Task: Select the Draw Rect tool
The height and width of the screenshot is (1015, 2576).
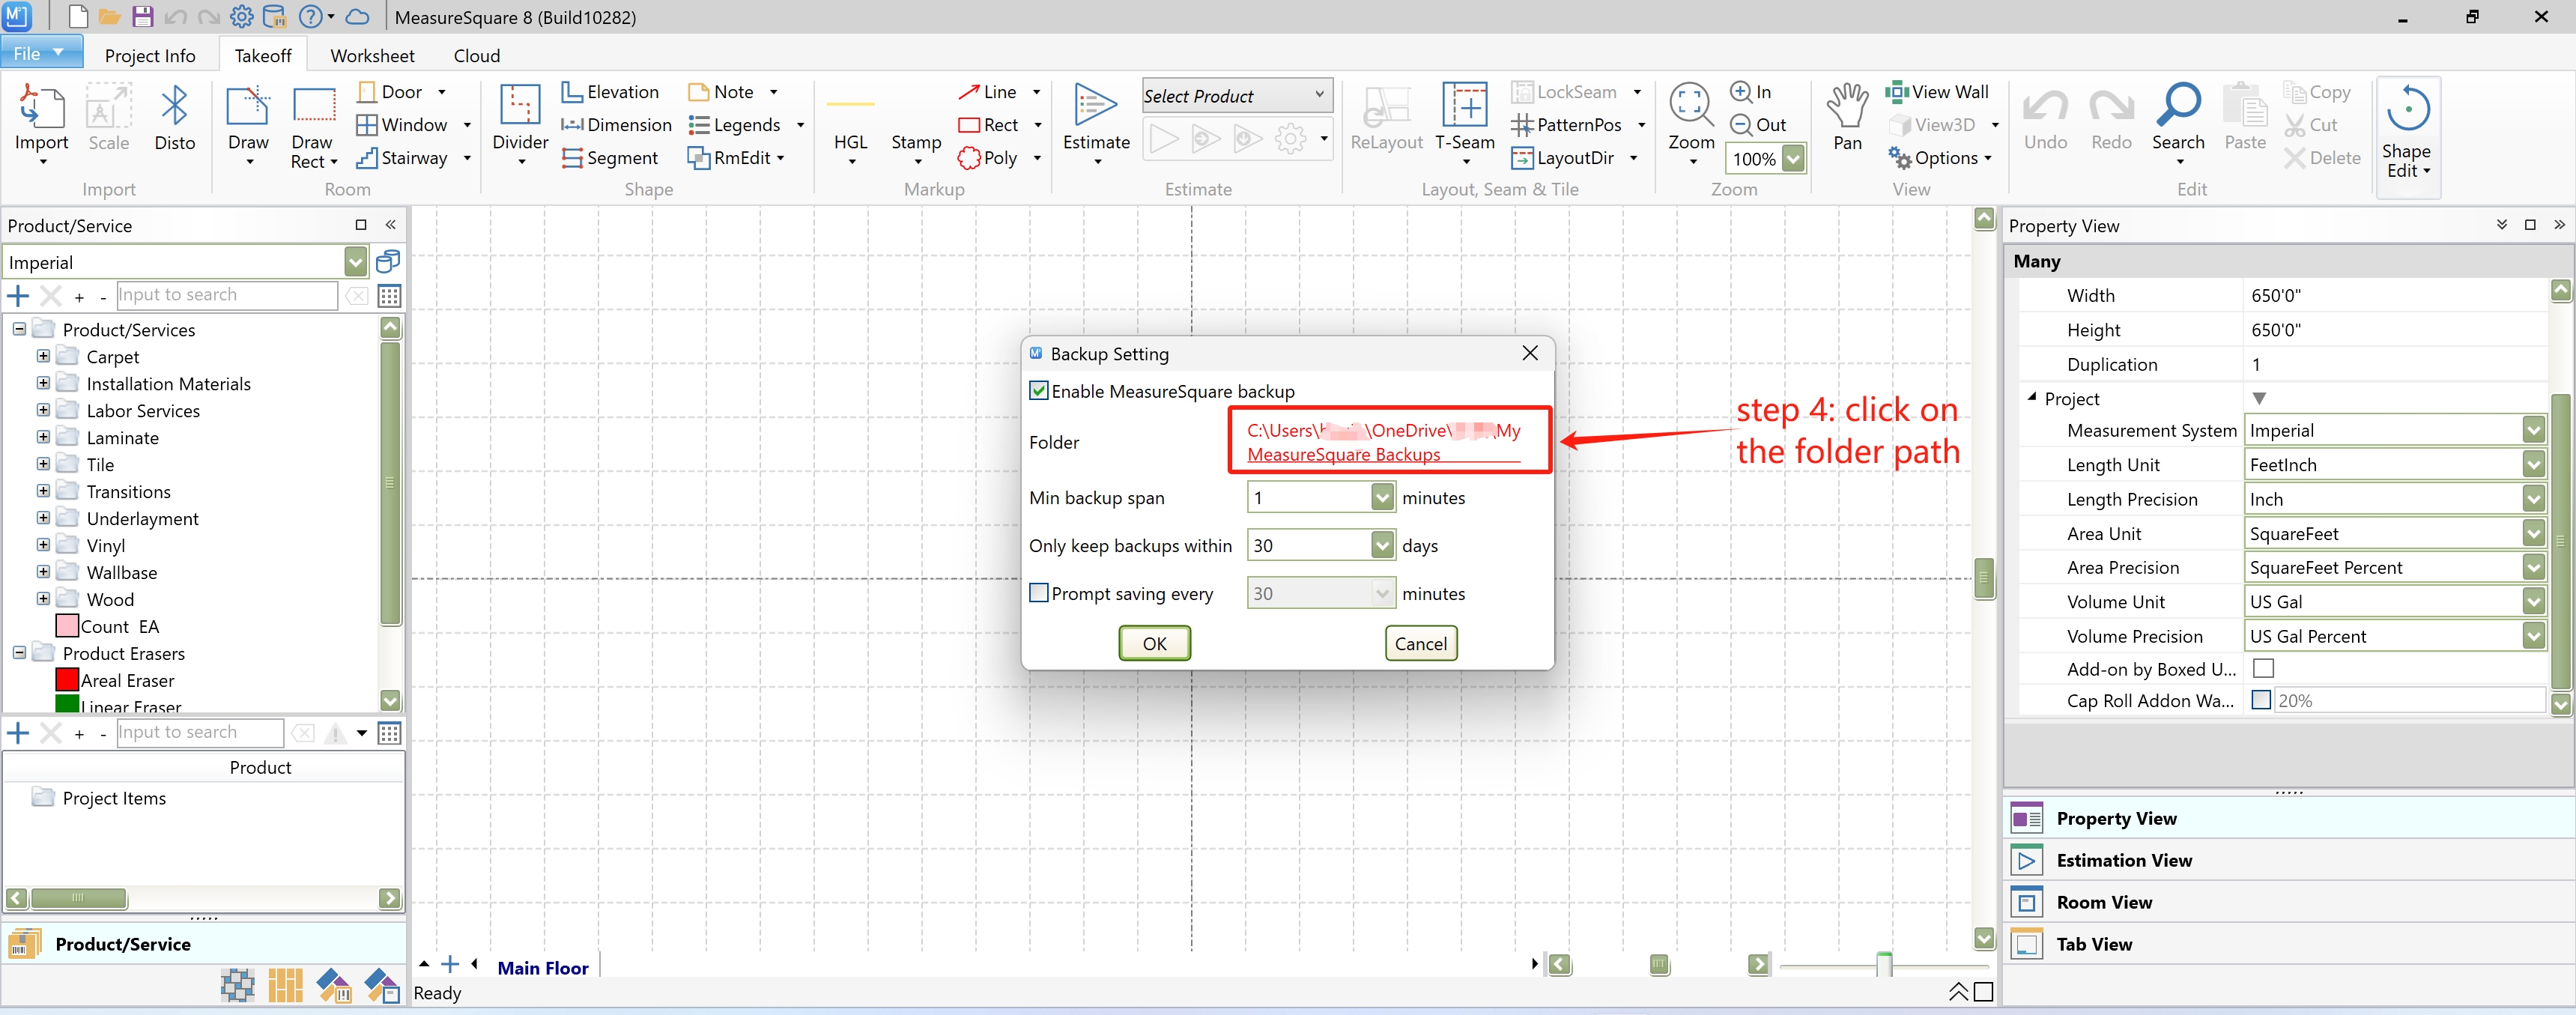Action: point(313,108)
